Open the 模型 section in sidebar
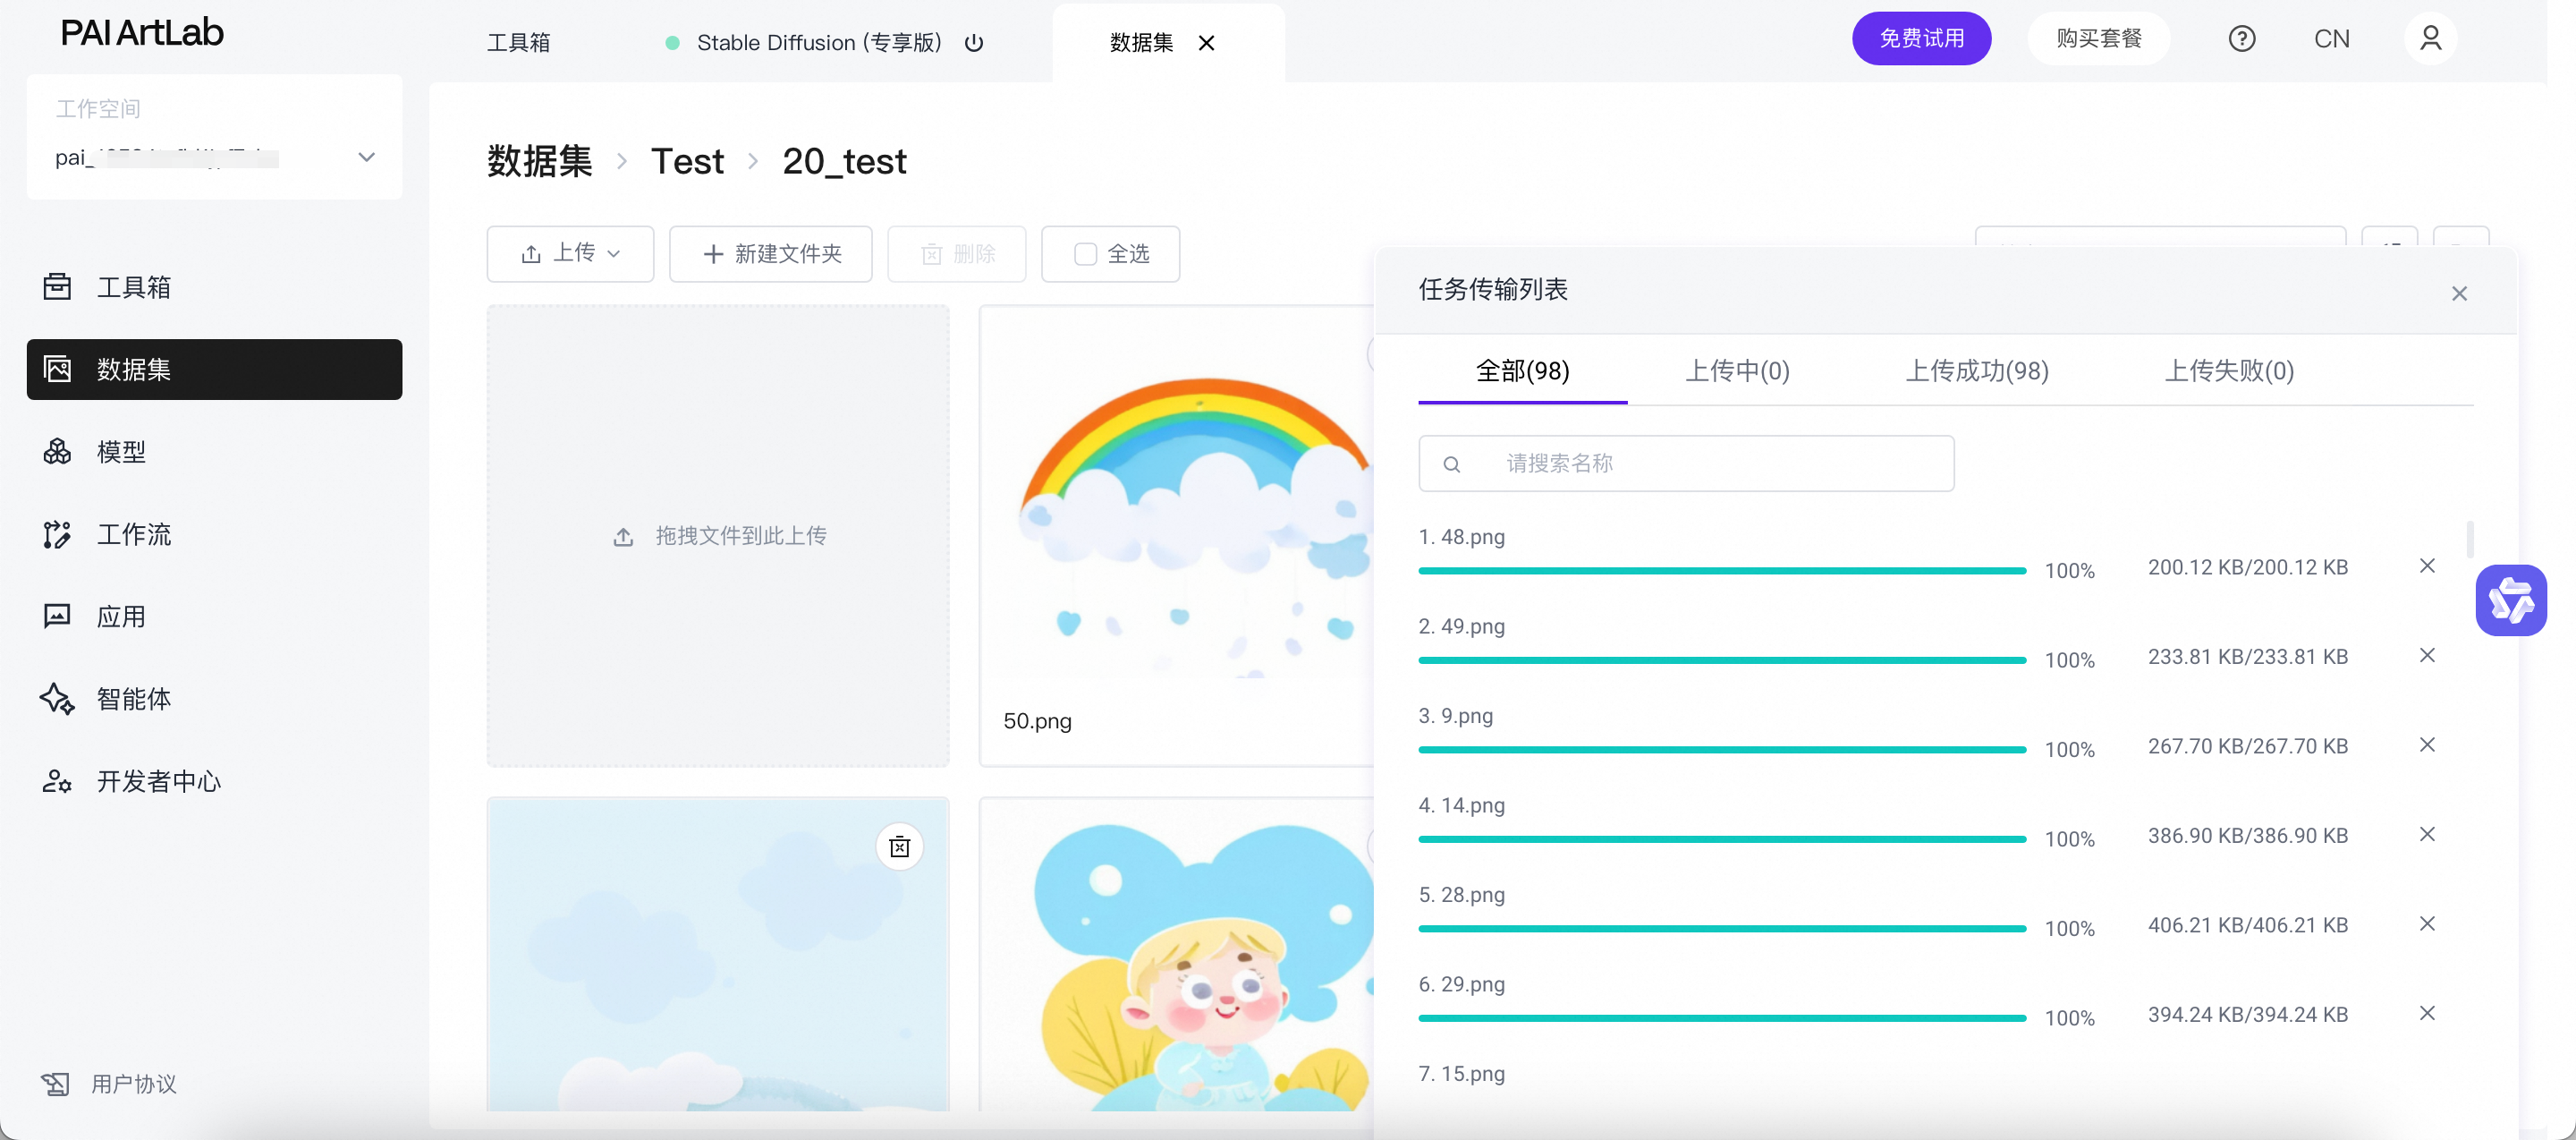Screen dimensions: 2576x1140 pyautogui.click(x=120, y=452)
